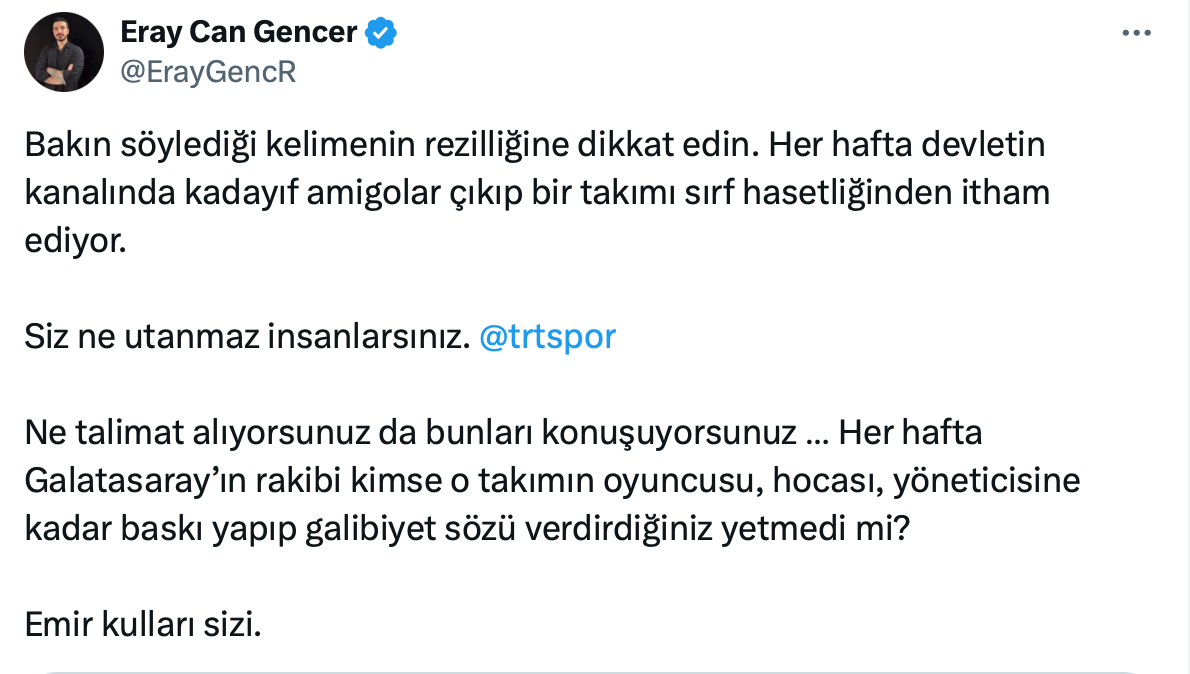1190x674 pixels.
Task: Open Eray Can Gencer's profile picture
Action: [x=63, y=51]
